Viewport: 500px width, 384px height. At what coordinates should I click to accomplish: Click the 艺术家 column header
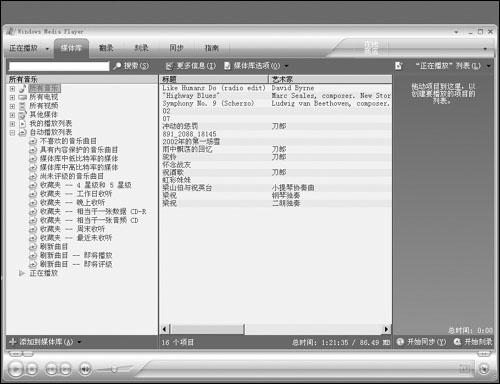click(x=330, y=79)
